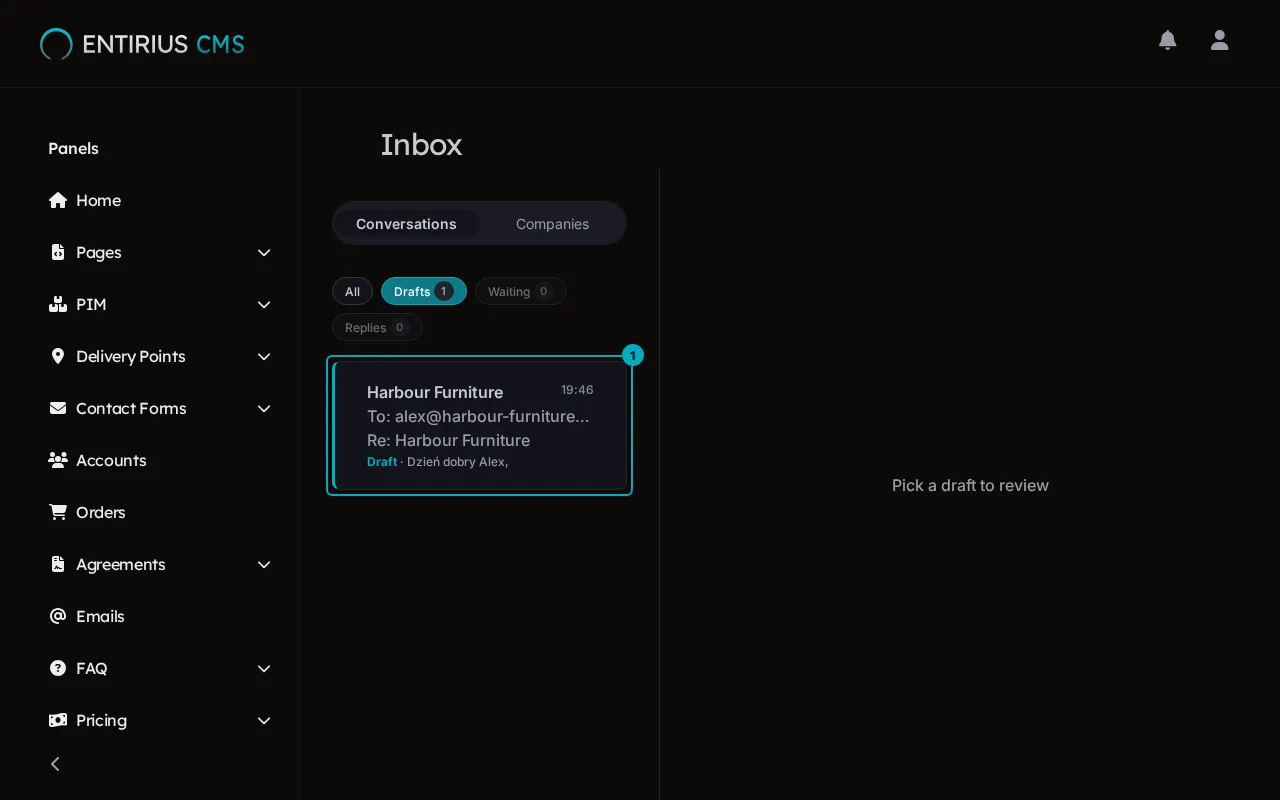Expand the Delivery Points chevron
1280x800 pixels.
(264, 356)
